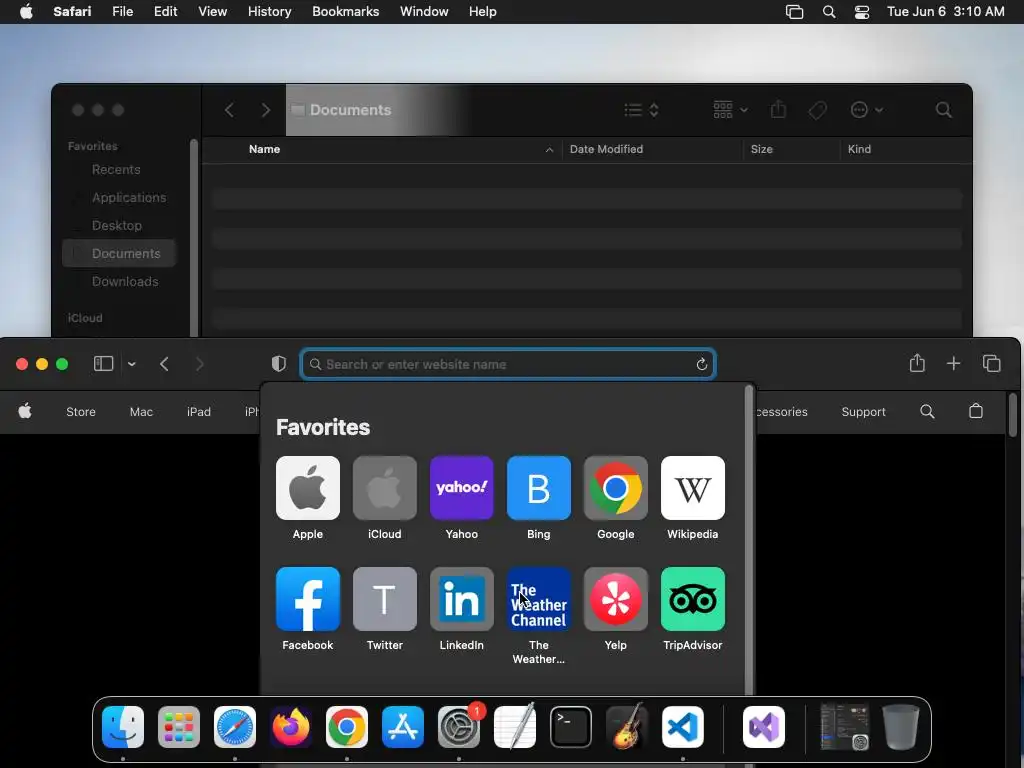Image resolution: width=1024 pixels, height=768 pixels.
Task: Select Documents in Finder sidebar
Action: [x=119, y=253]
